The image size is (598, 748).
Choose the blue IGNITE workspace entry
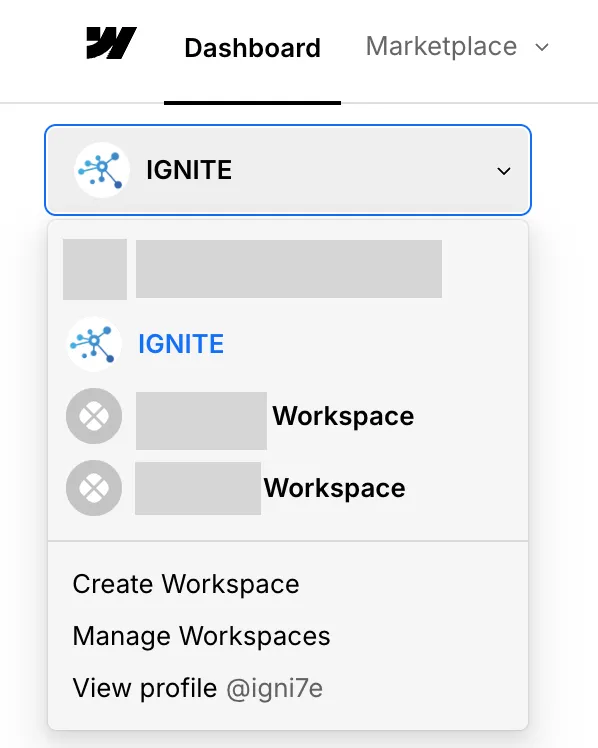(x=181, y=344)
